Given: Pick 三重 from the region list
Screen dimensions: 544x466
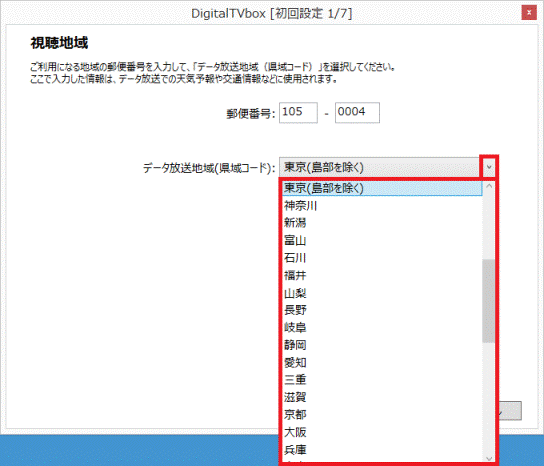Looking at the screenshot, I should click(x=382, y=380).
